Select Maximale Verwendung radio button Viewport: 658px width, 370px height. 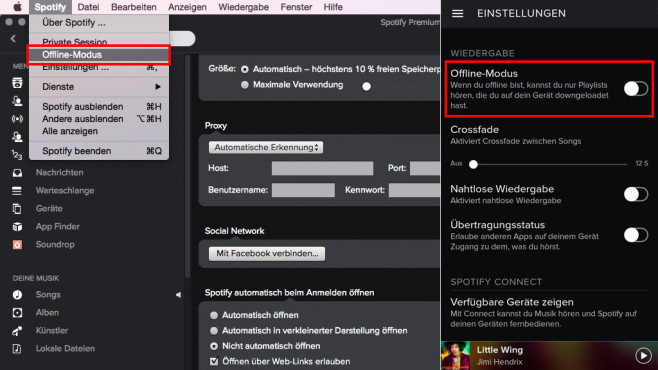245,85
